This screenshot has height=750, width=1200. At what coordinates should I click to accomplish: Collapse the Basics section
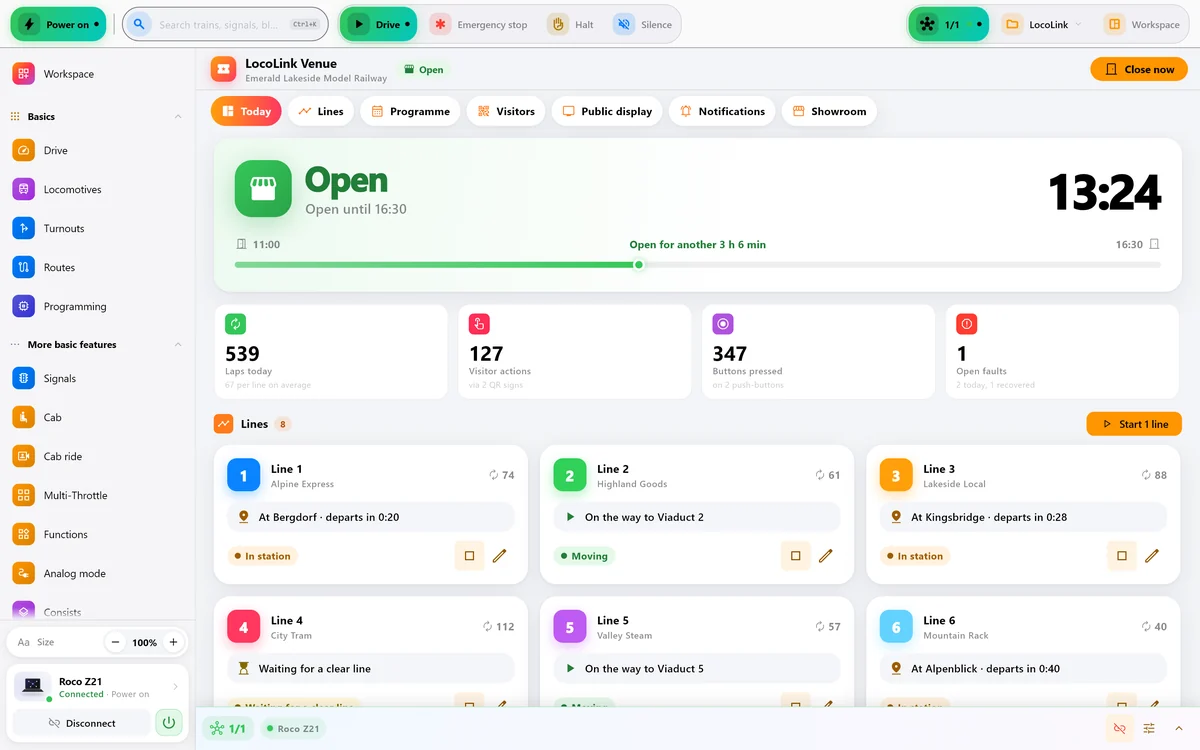pyautogui.click(x=97, y=116)
